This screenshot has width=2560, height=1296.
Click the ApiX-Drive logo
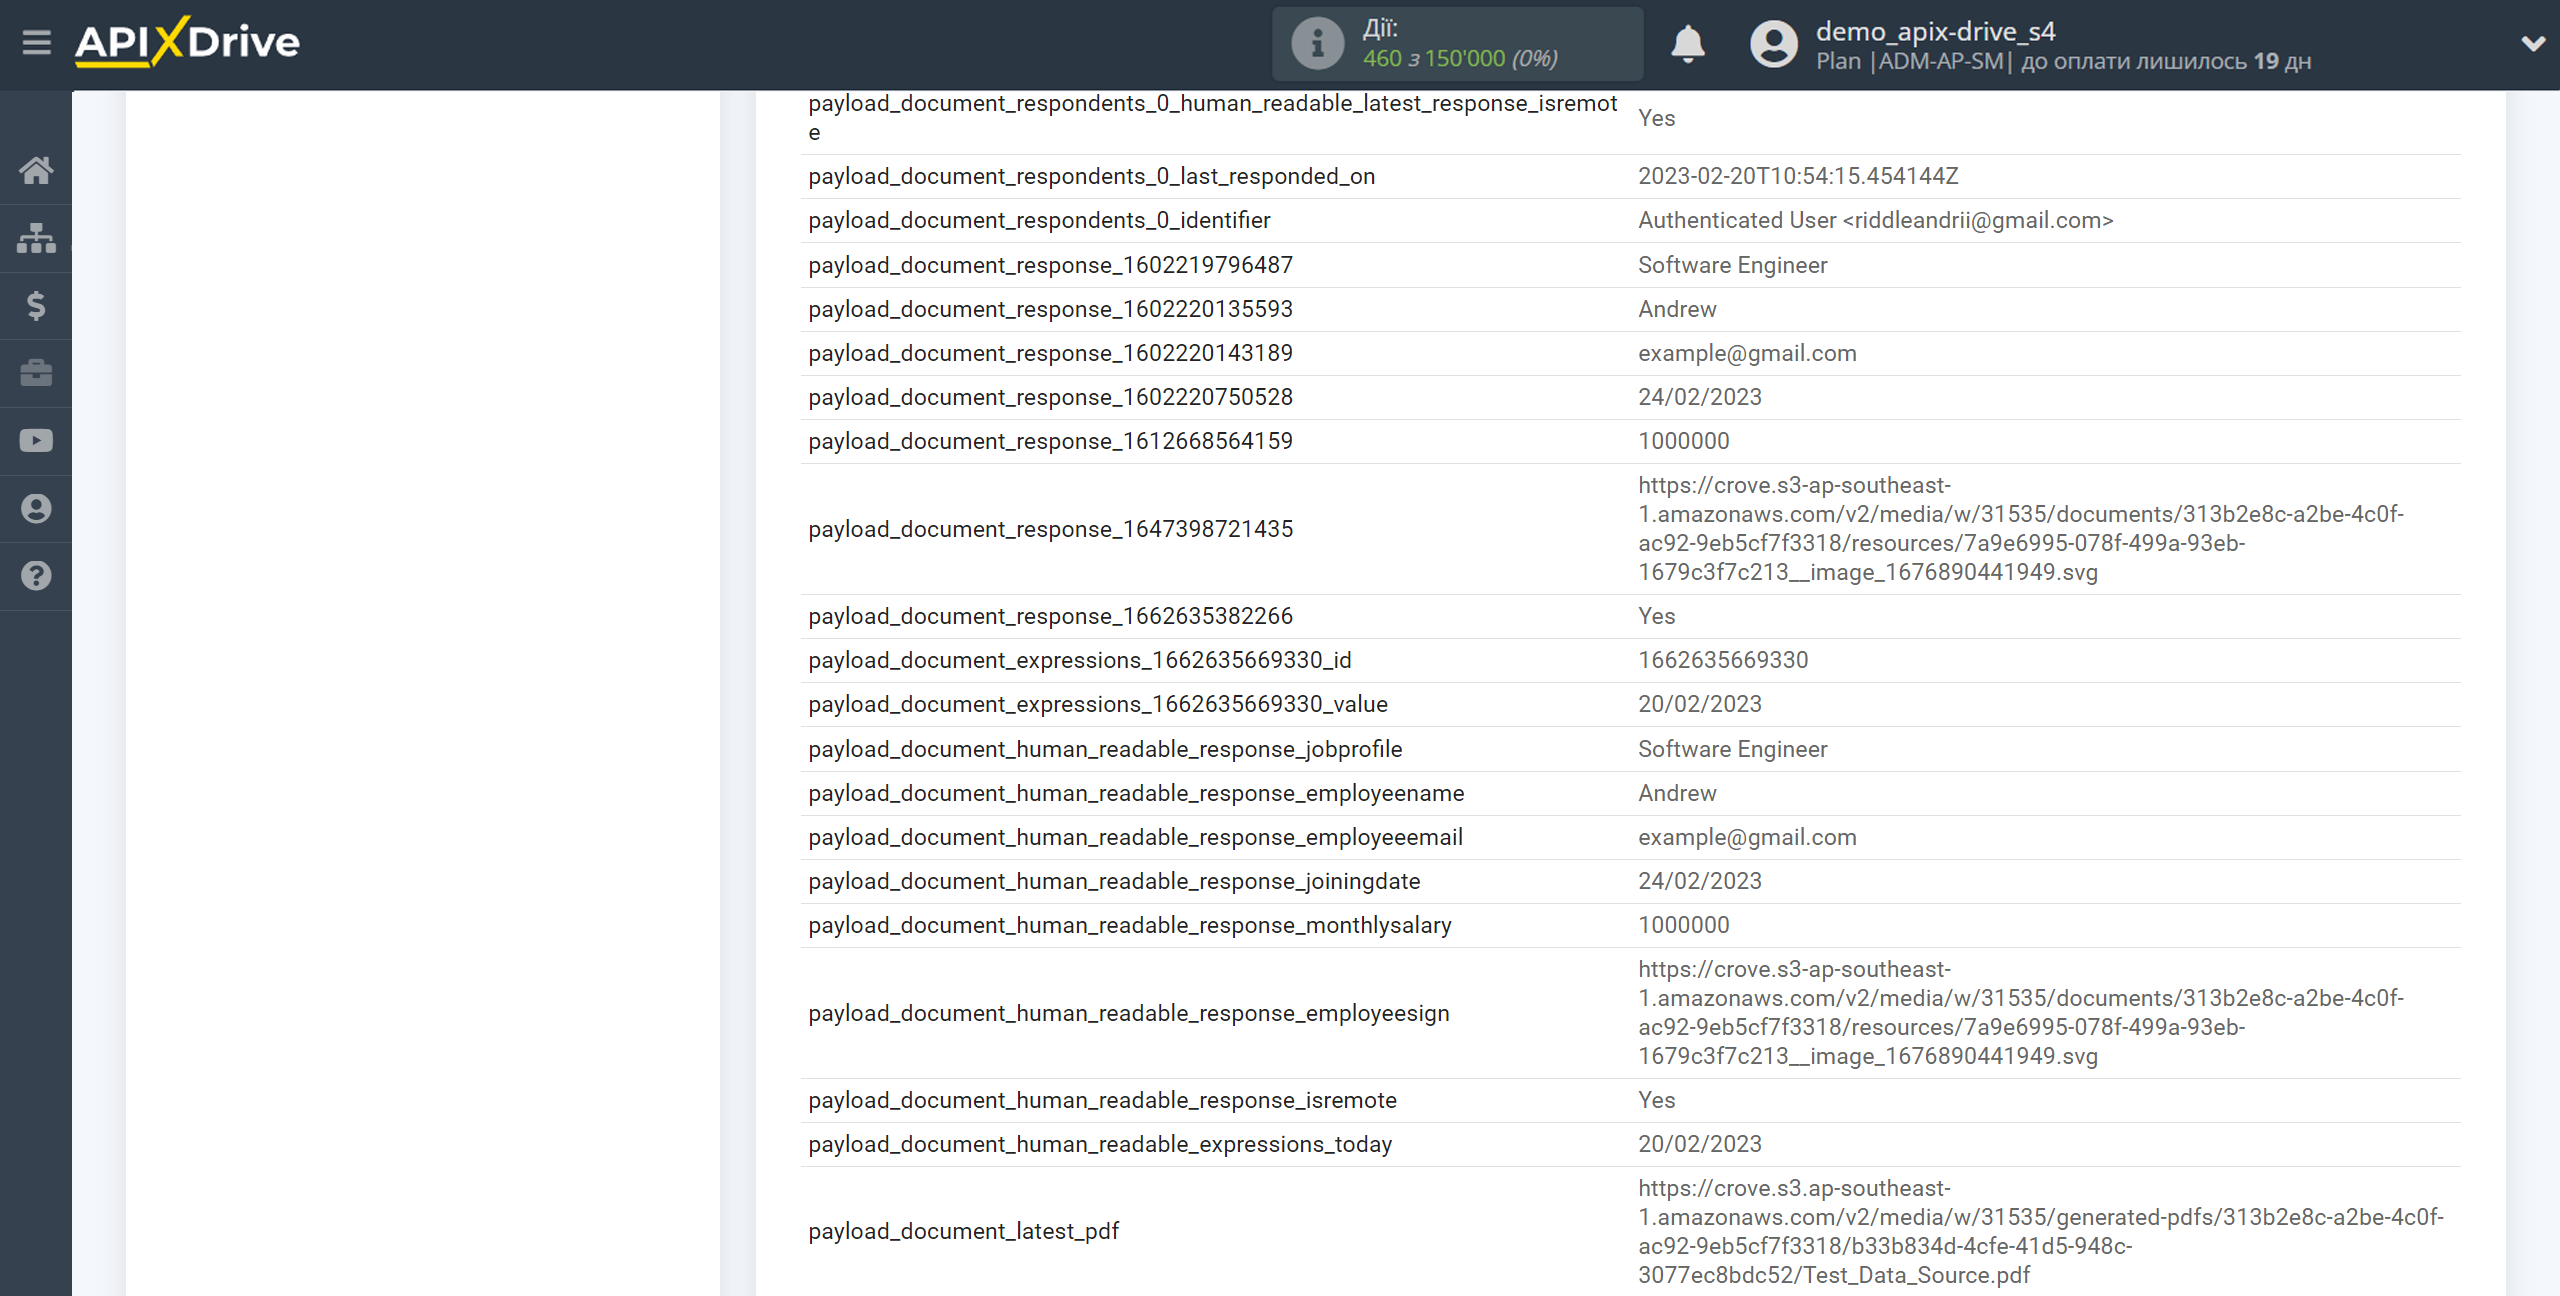click(x=187, y=43)
